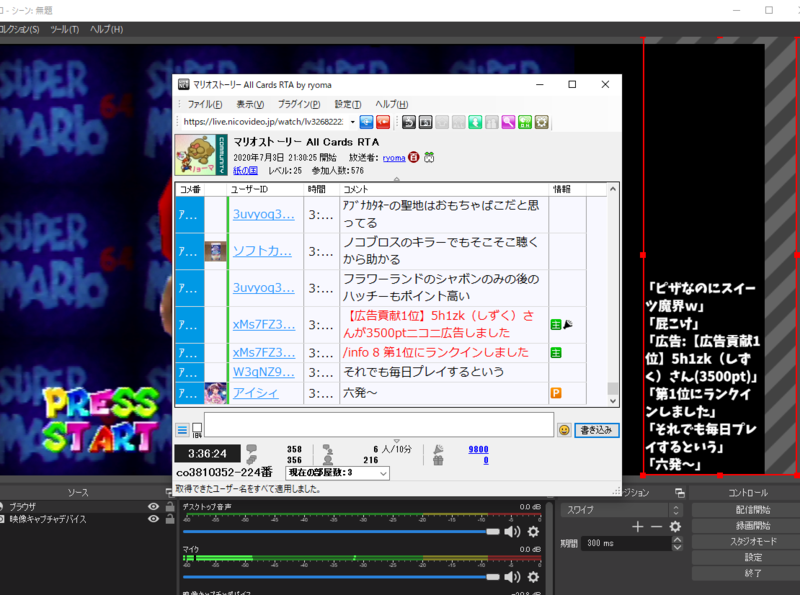The image size is (800, 595).
Task: Toggle the 184 anonymous checkbox
Action: pos(197,428)
